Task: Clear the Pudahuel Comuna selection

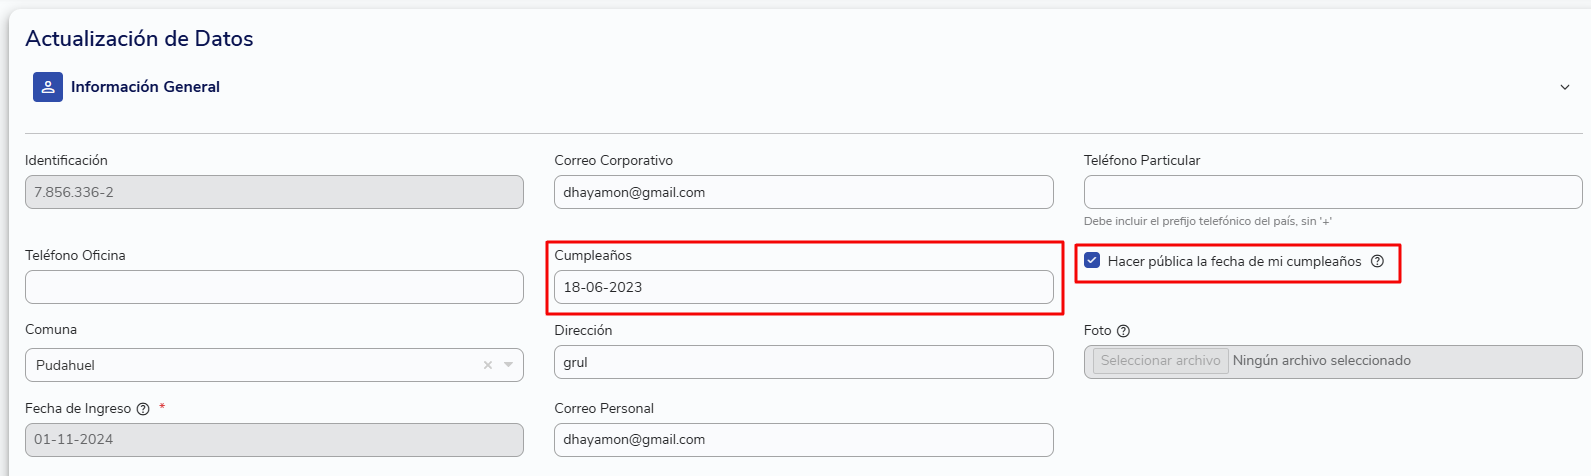Action: pos(488,365)
